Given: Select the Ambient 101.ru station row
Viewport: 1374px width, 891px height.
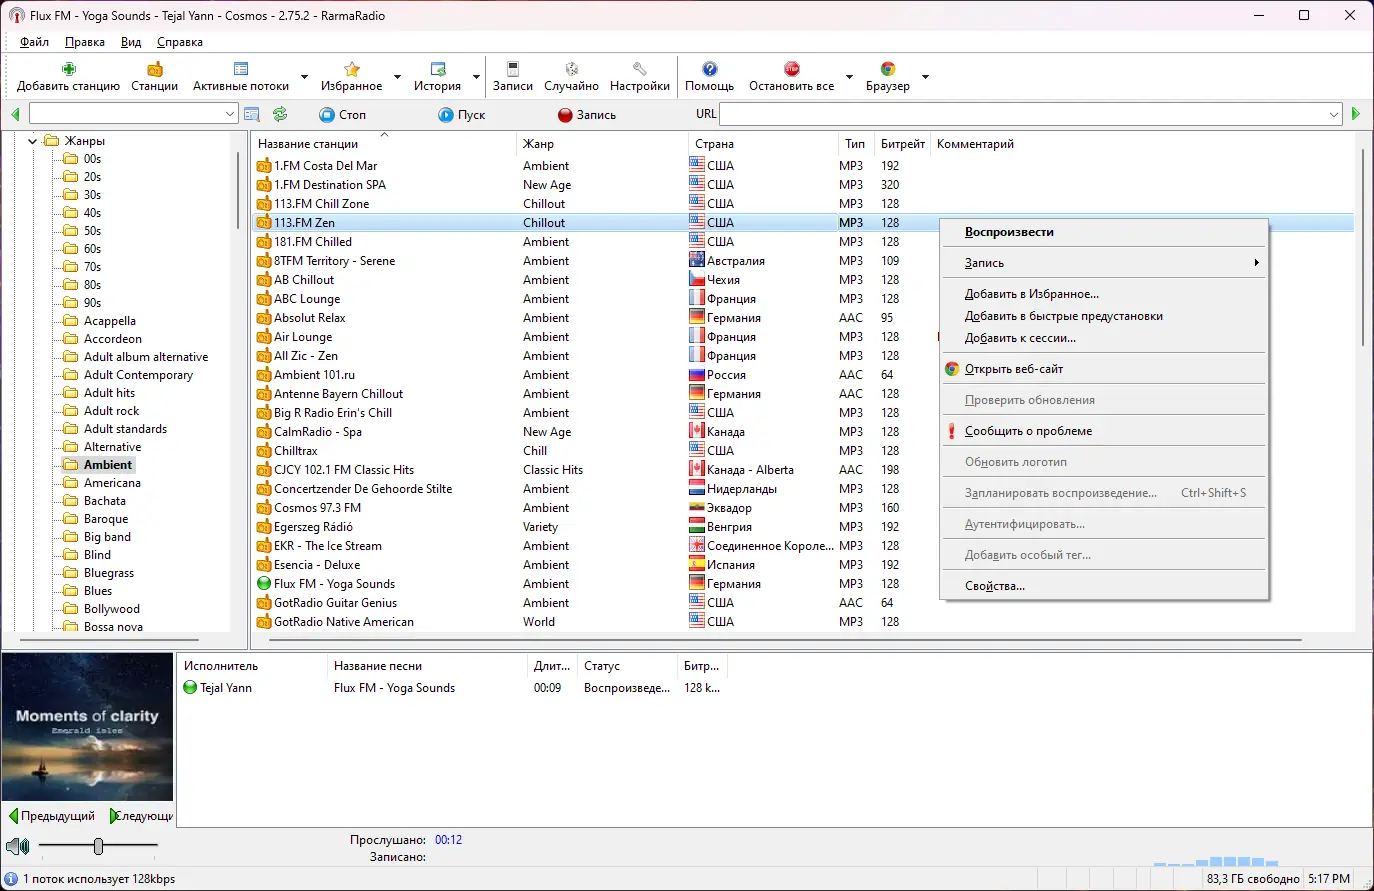Looking at the screenshot, I should [x=803, y=375].
